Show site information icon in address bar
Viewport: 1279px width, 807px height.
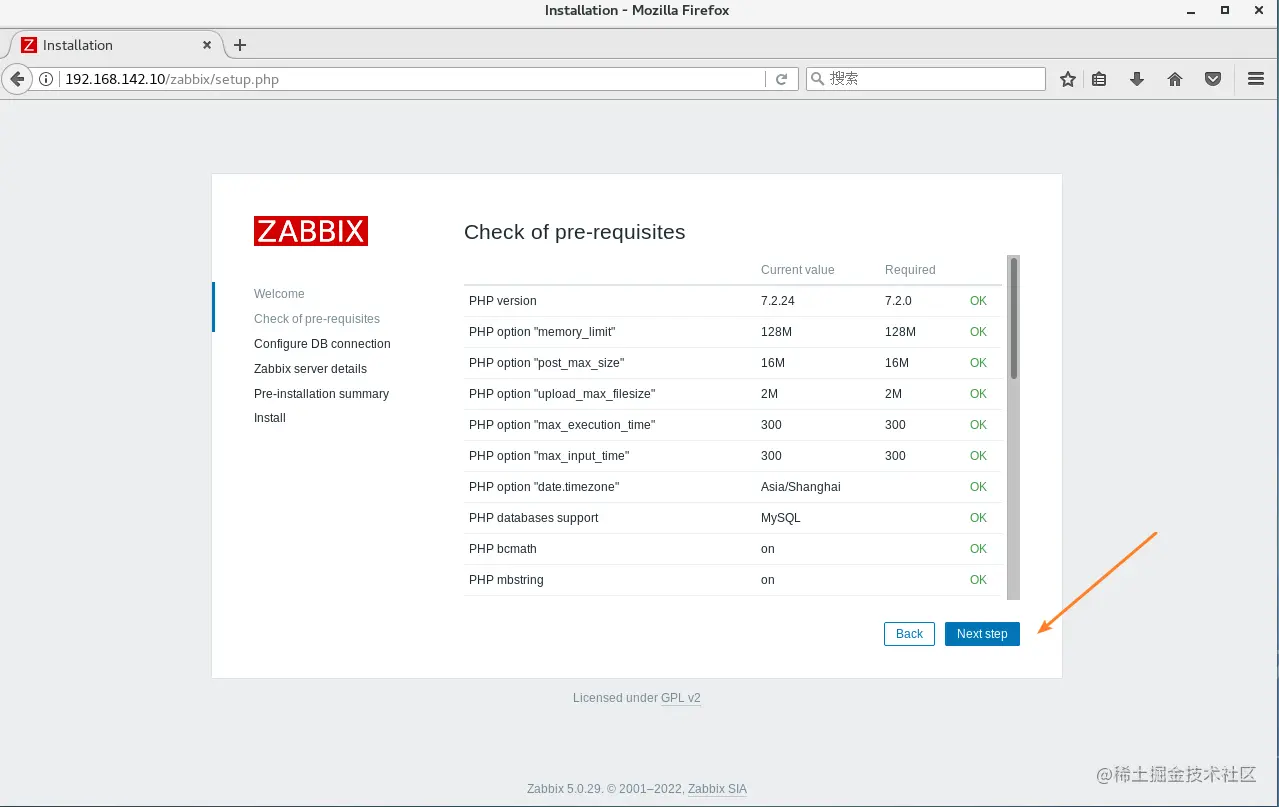pos(46,79)
